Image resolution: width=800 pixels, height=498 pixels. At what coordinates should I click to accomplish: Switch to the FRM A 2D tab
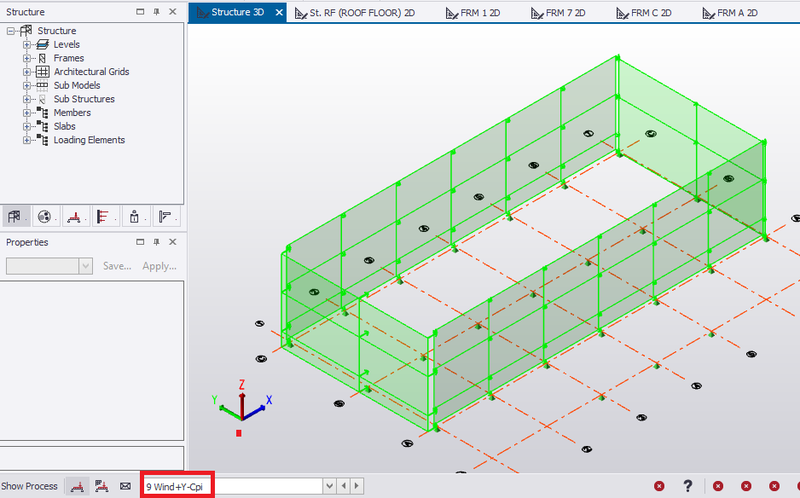[730, 13]
